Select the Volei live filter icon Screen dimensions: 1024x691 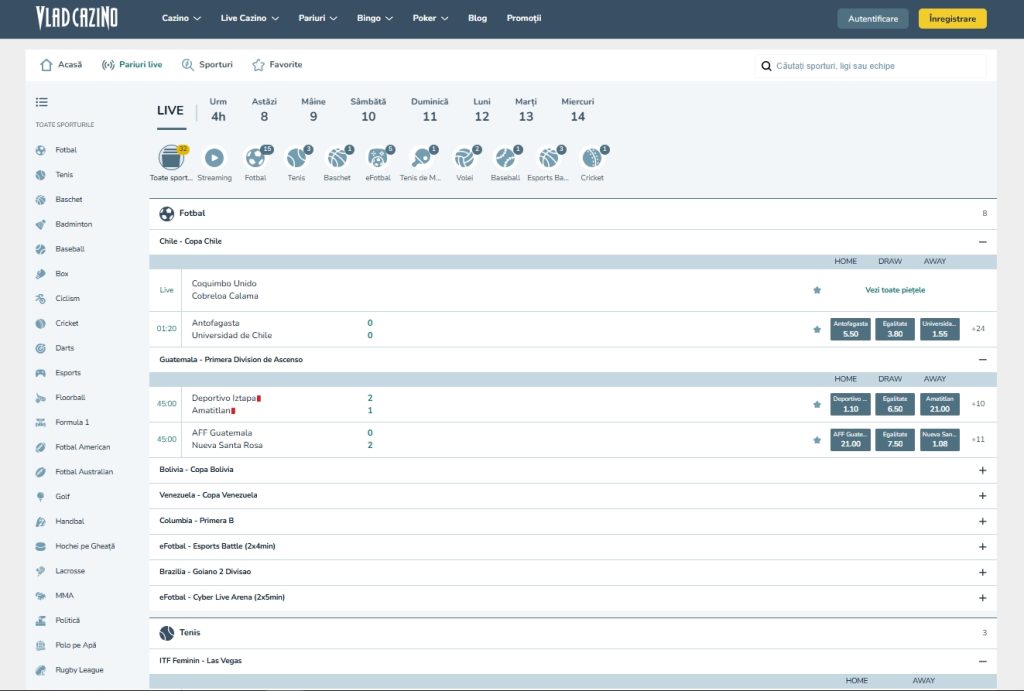pos(464,158)
